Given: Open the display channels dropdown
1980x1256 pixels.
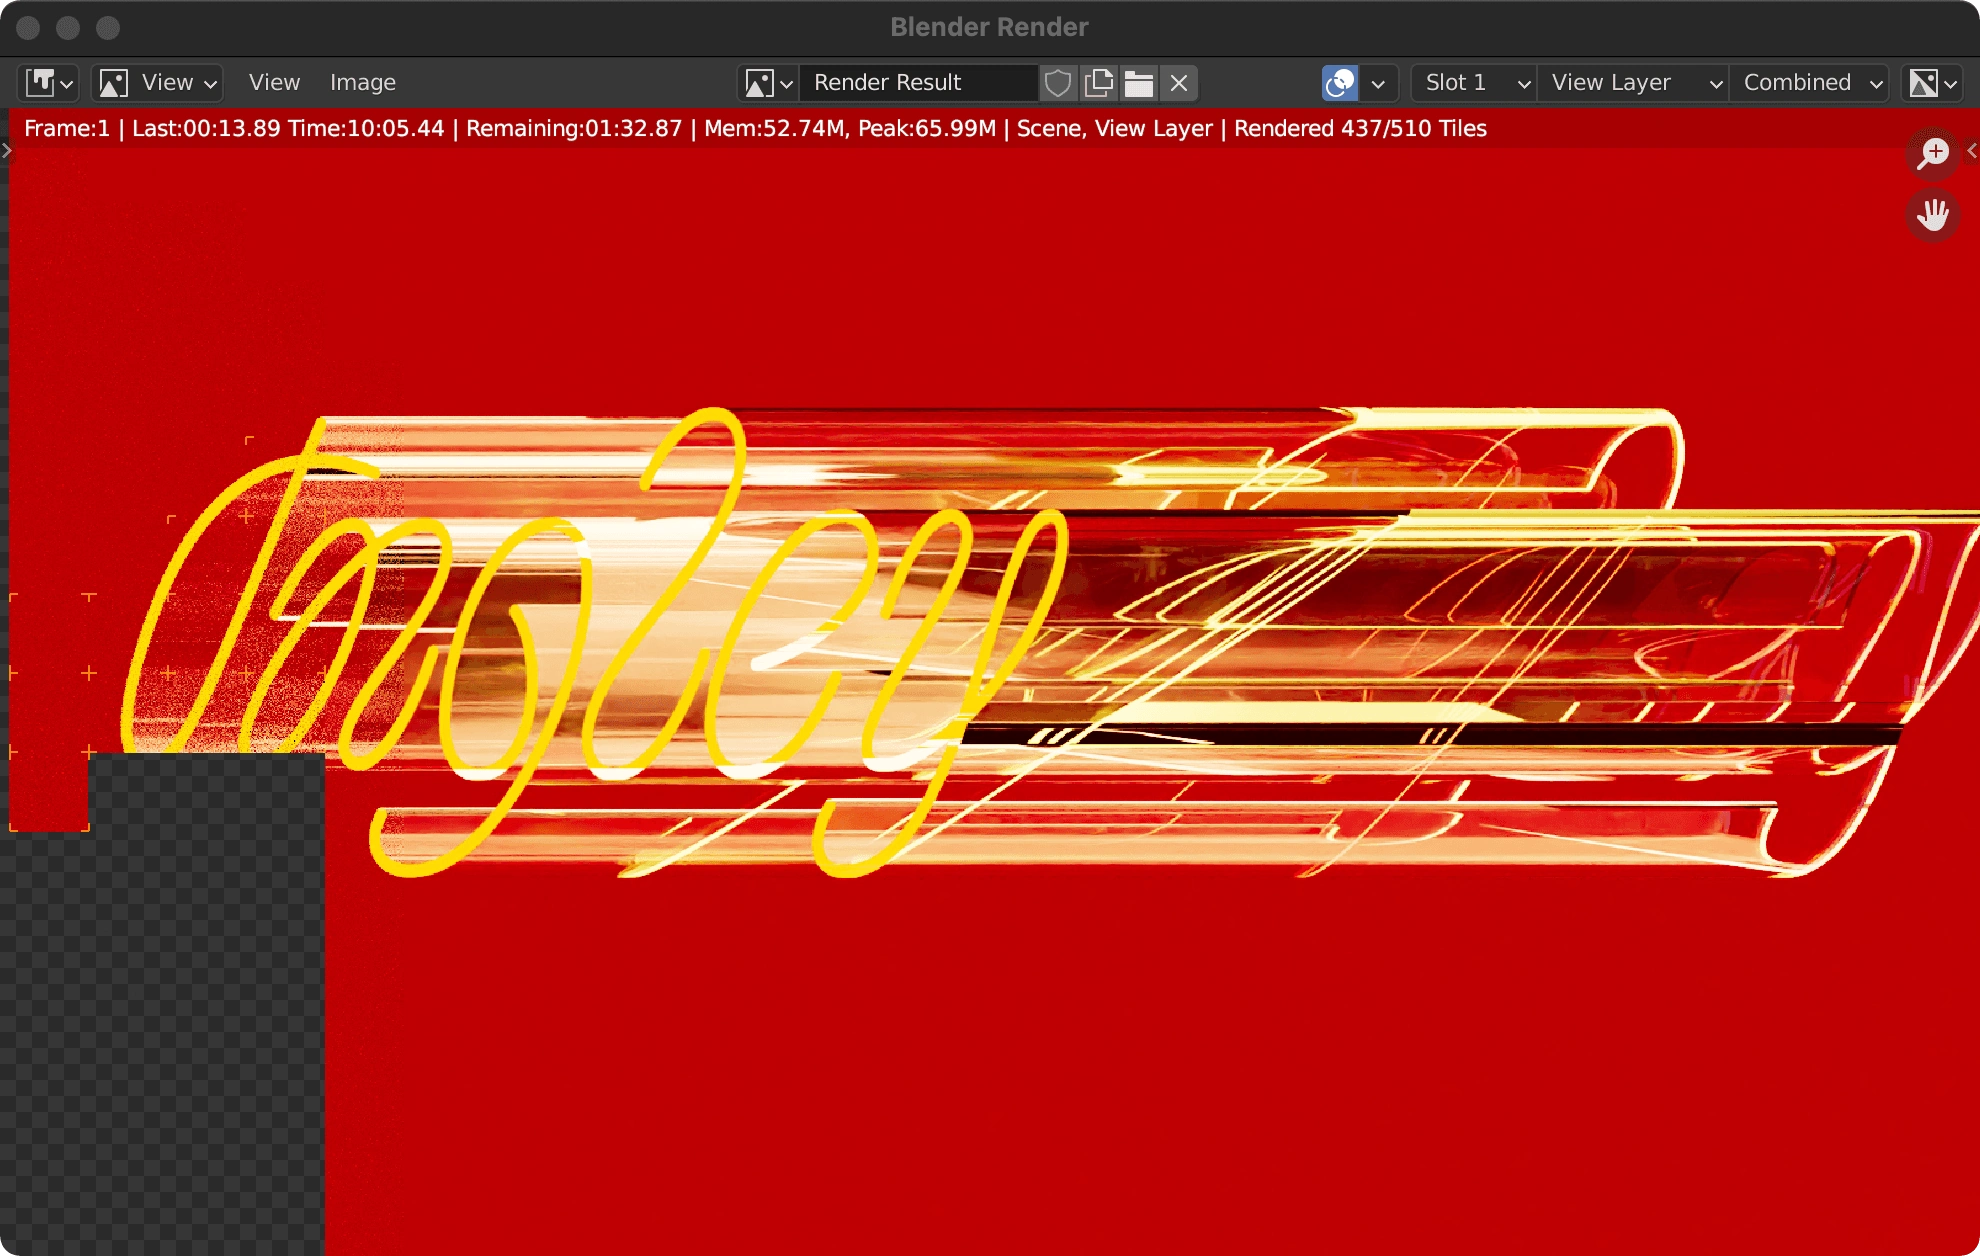Looking at the screenshot, I should [x=1932, y=83].
